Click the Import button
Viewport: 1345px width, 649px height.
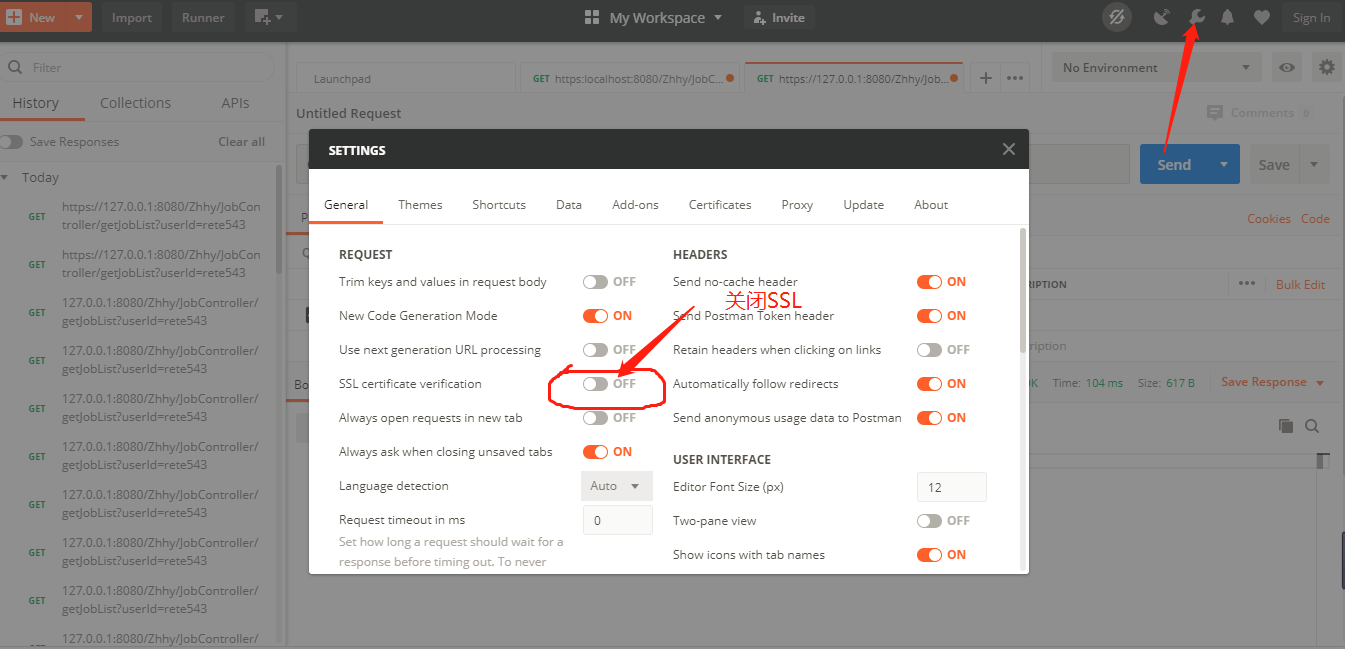pos(132,17)
